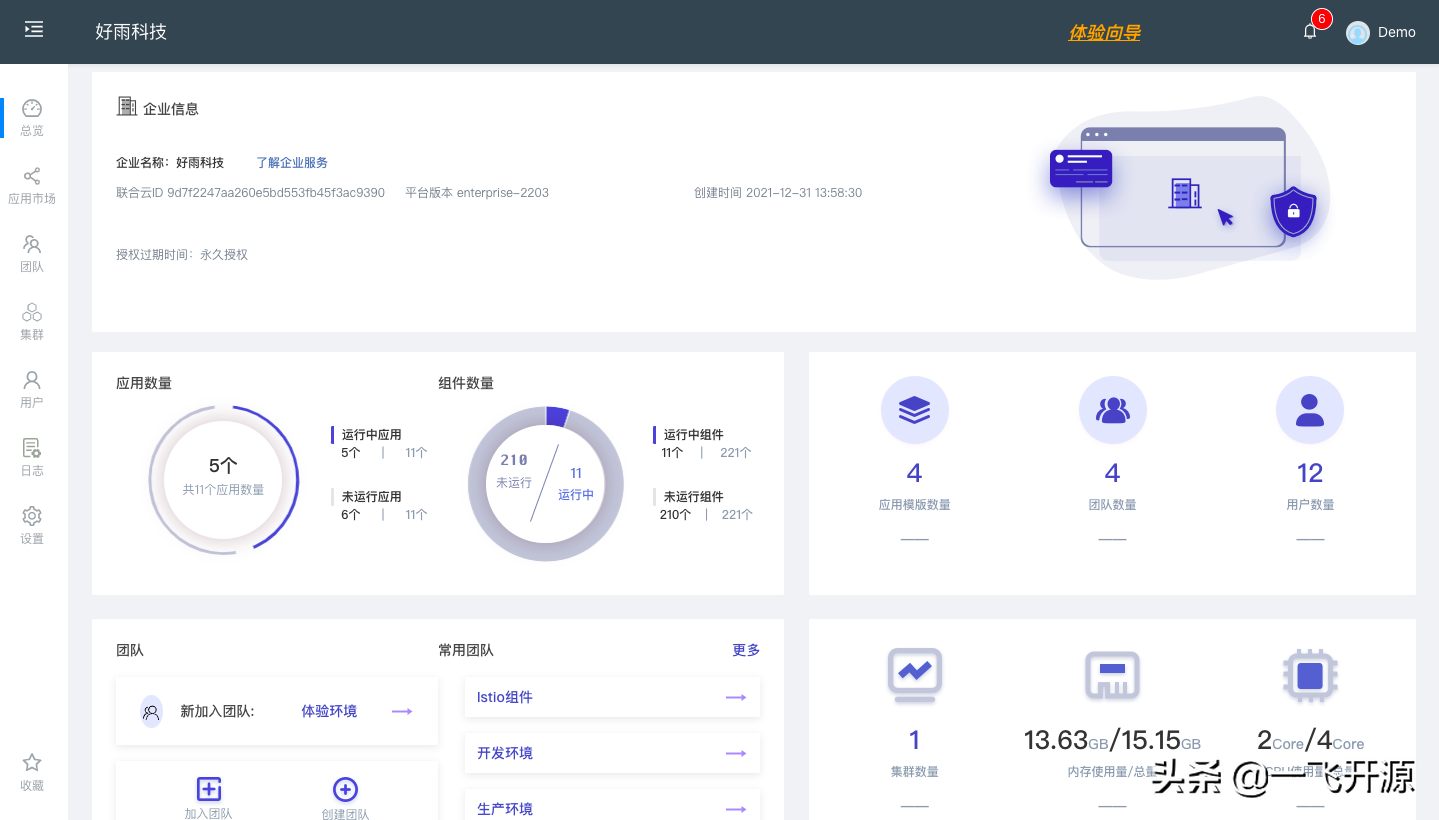
Task: Click the 创建团队 circle-plus icon
Action: point(345,789)
